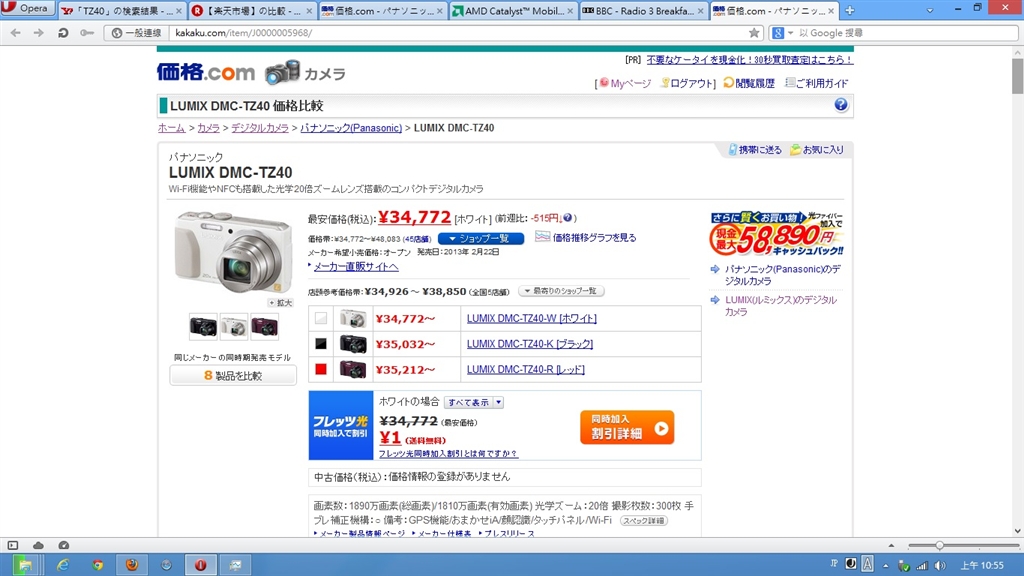The height and width of the screenshot is (576, 1024).
Task: Click the white color swatch
Action: 321,319
